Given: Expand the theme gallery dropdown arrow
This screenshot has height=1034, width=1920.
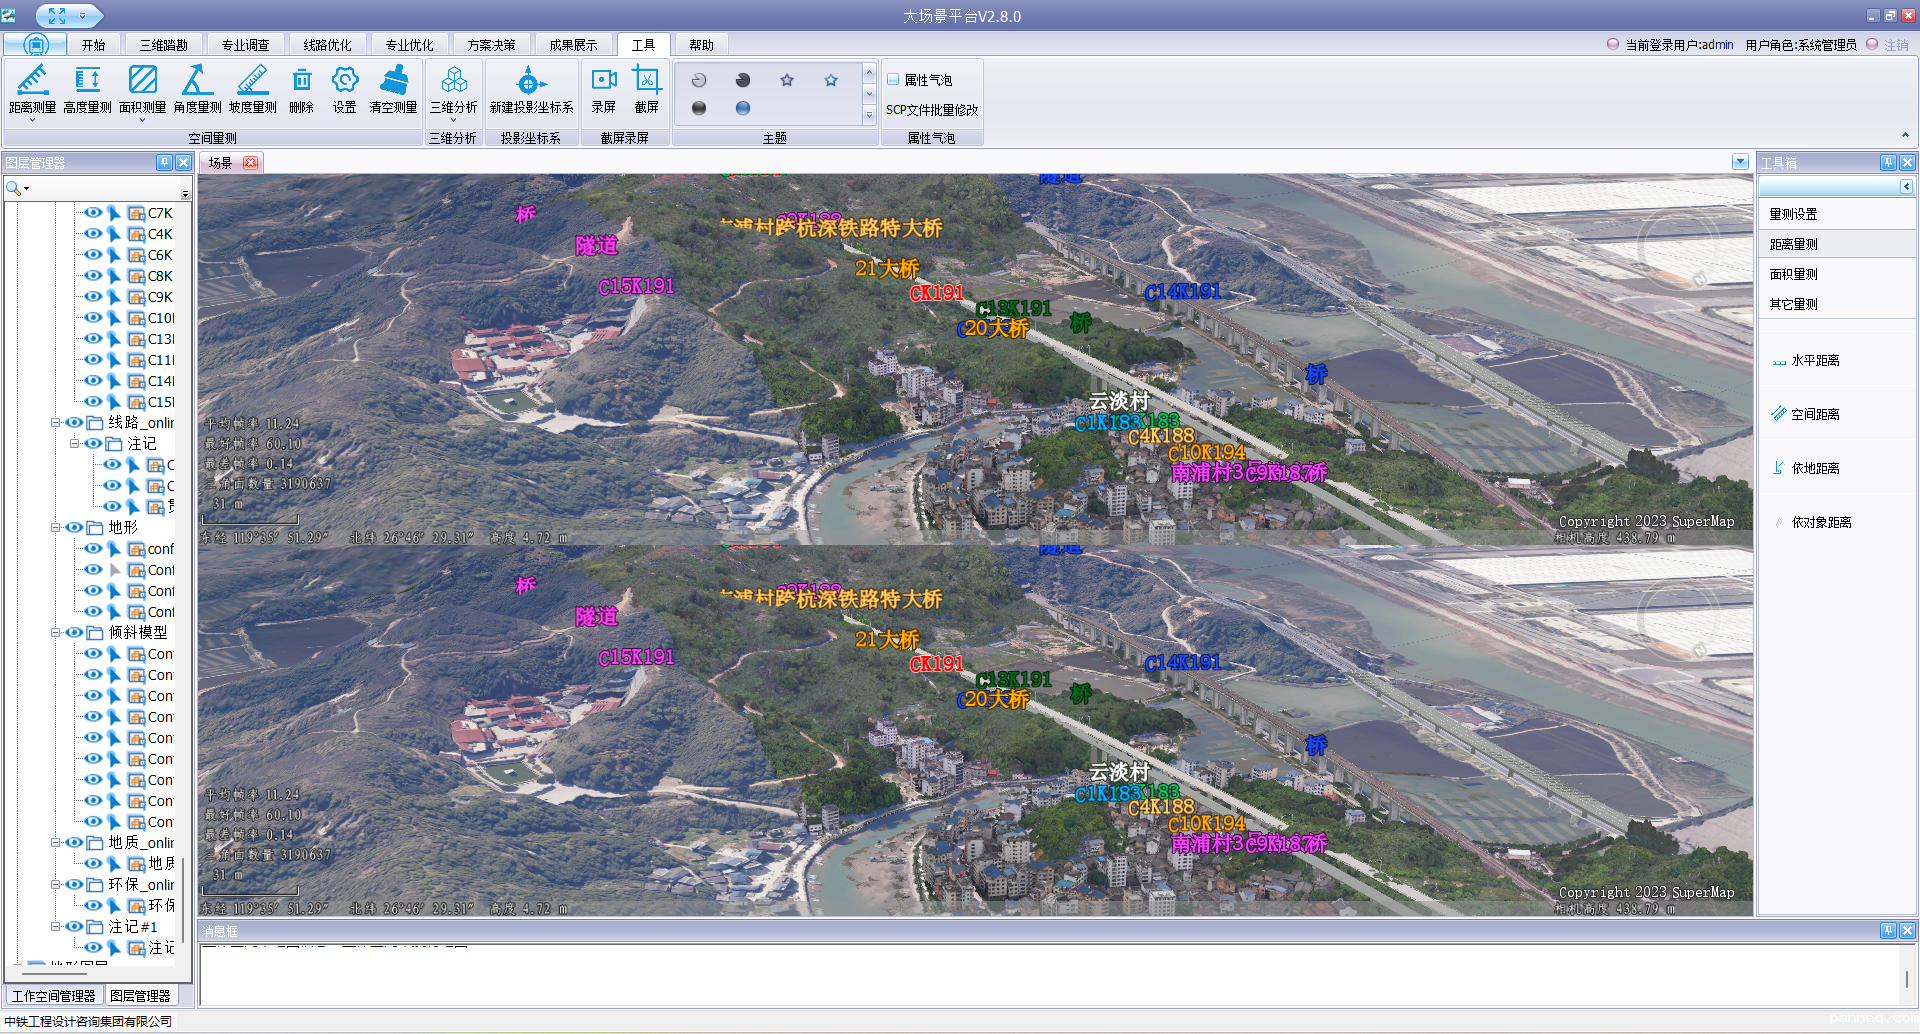Looking at the screenshot, I should click(x=869, y=115).
